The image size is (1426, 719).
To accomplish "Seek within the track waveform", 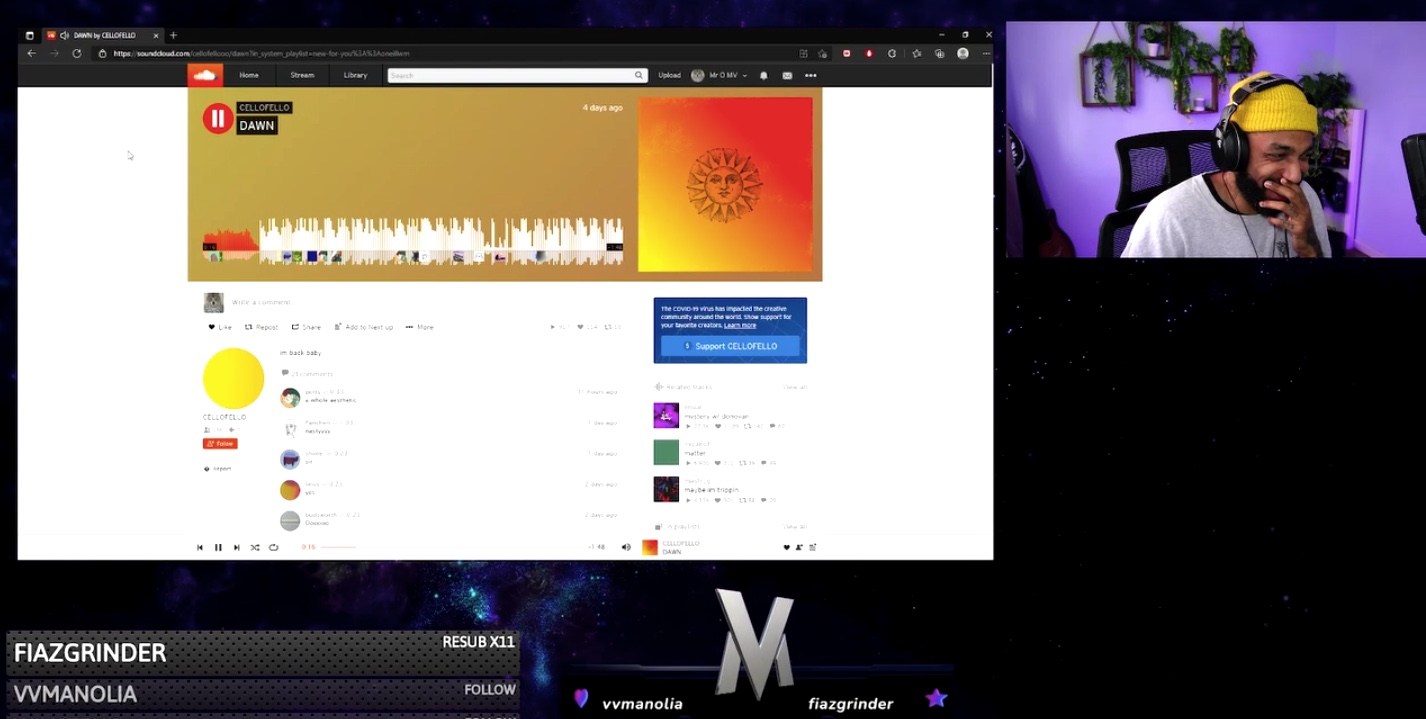I will coord(412,240).
